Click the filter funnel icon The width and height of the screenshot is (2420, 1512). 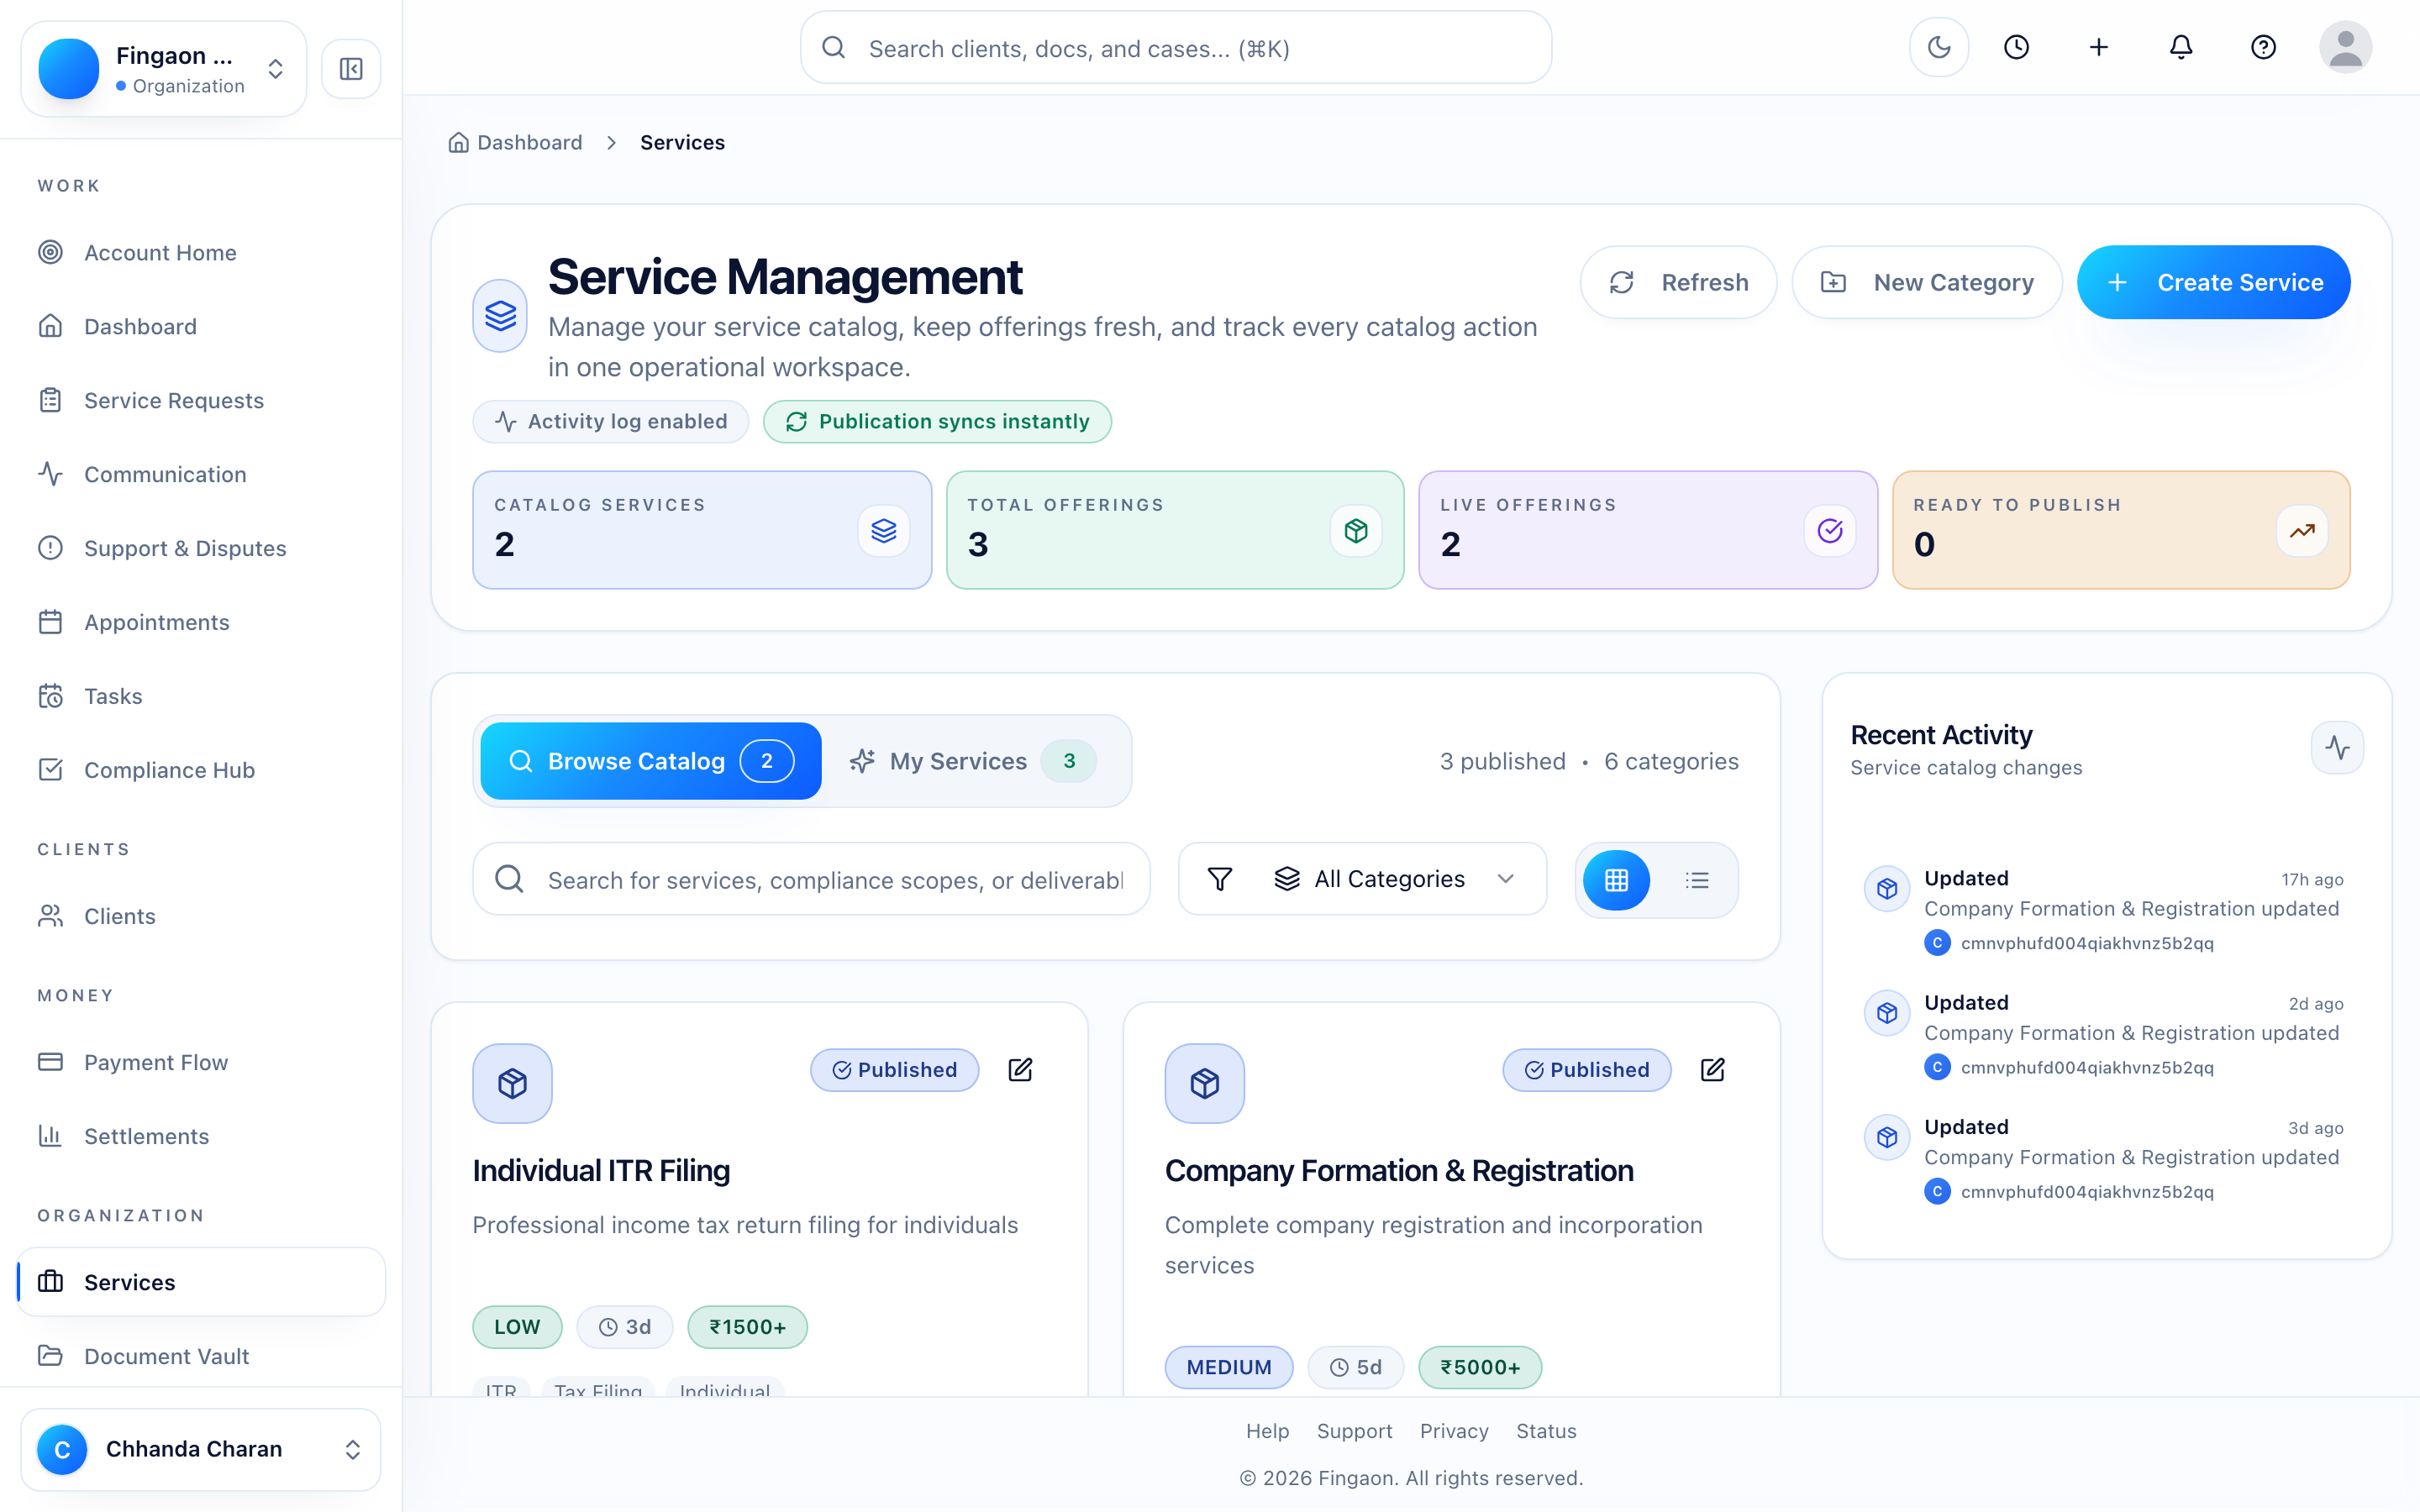[1220, 879]
